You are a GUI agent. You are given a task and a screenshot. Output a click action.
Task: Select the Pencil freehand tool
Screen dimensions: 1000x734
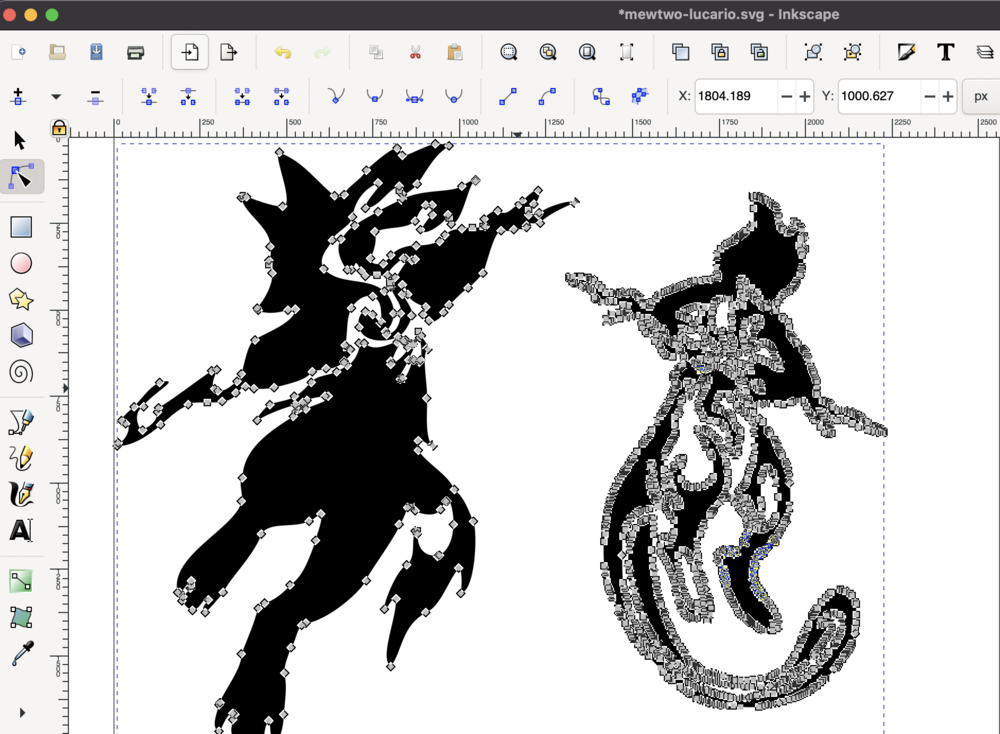click(21, 458)
